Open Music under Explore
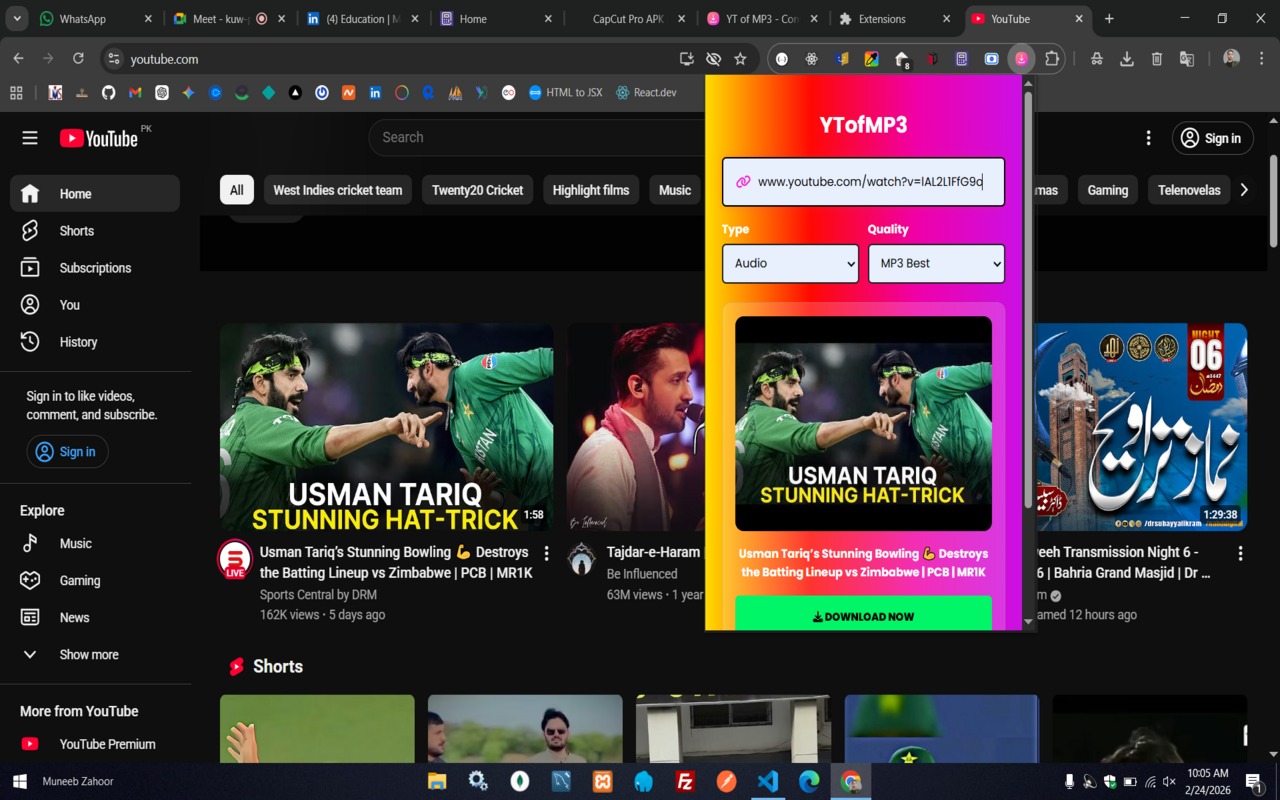The height and width of the screenshot is (800, 1280). [x=95, y=544]
